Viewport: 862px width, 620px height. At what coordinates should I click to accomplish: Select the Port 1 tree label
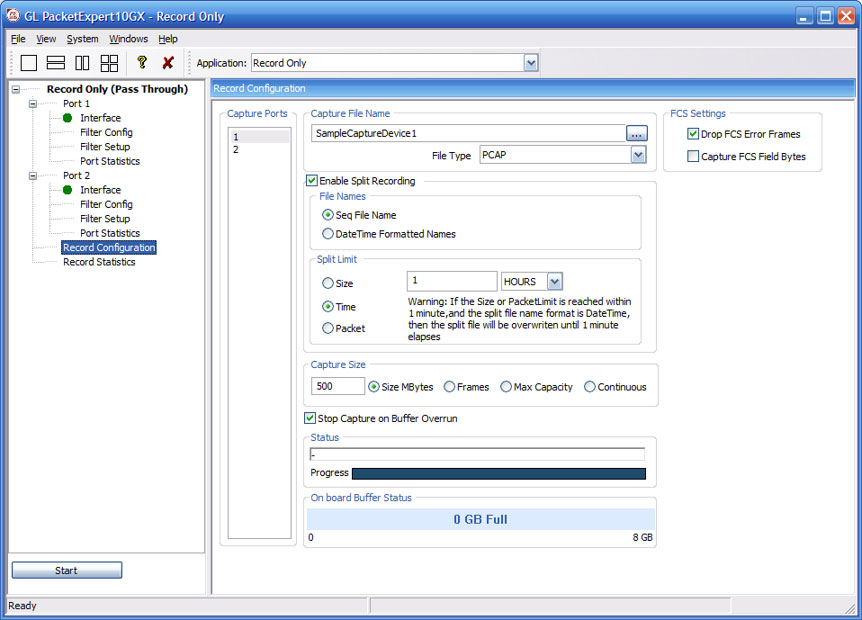point(76,103)
